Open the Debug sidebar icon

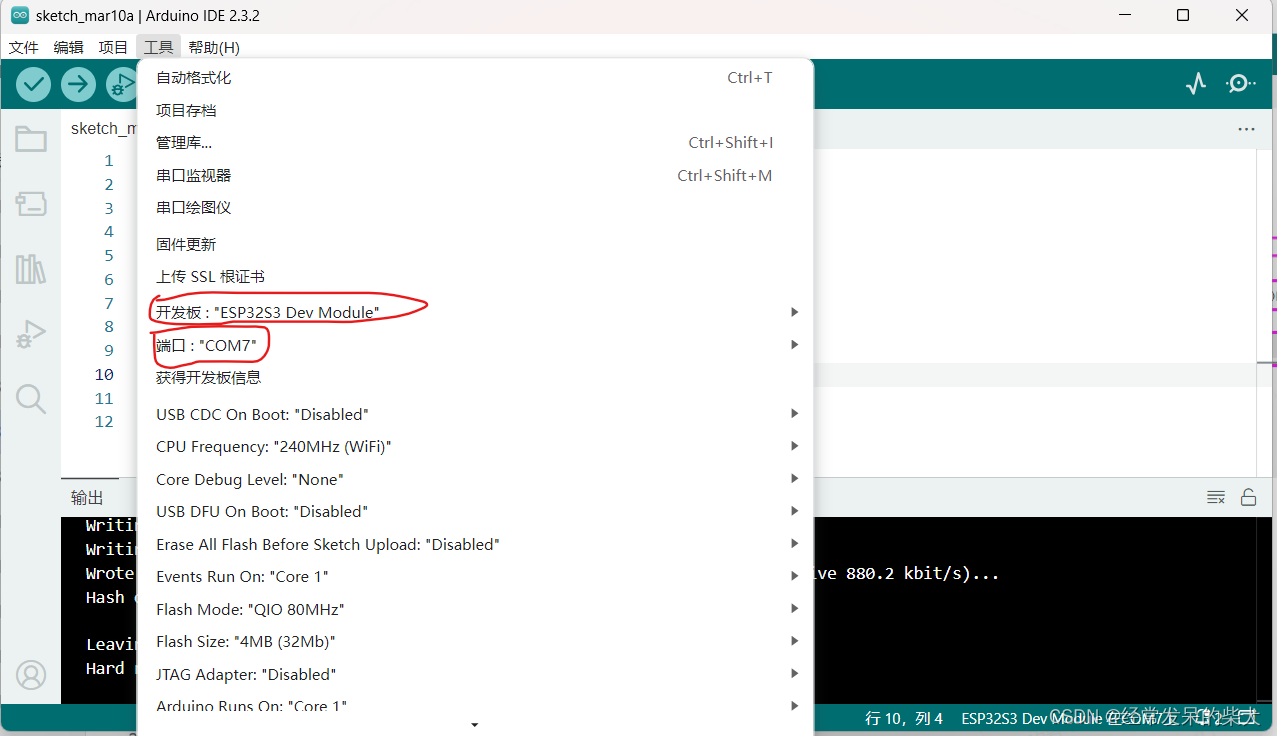[x=31, y=334]
